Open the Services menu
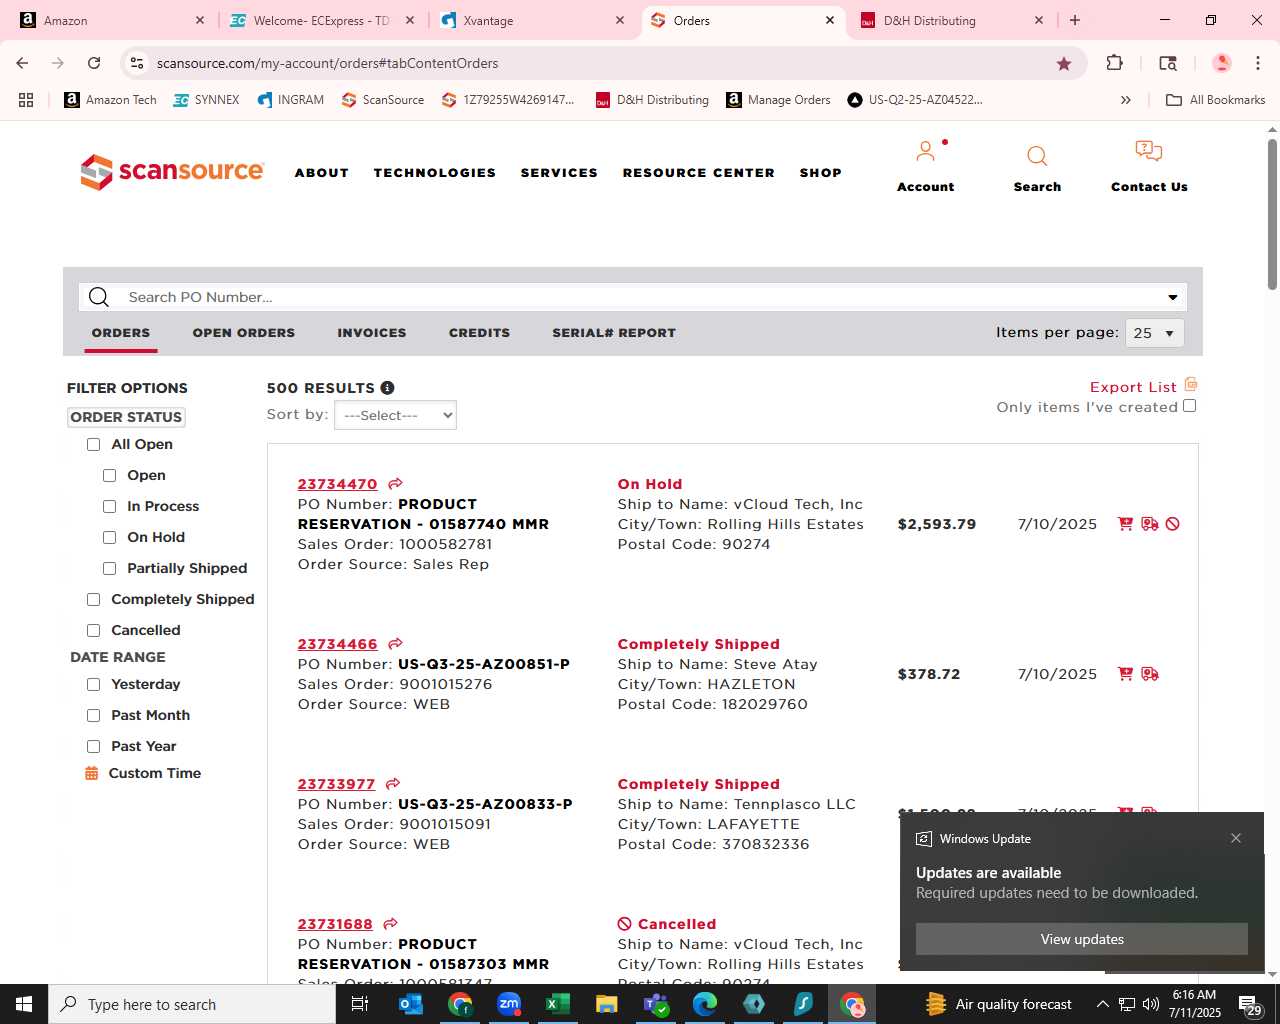The height and width of the screenshot is (1024, 1280). coord(559,173)
